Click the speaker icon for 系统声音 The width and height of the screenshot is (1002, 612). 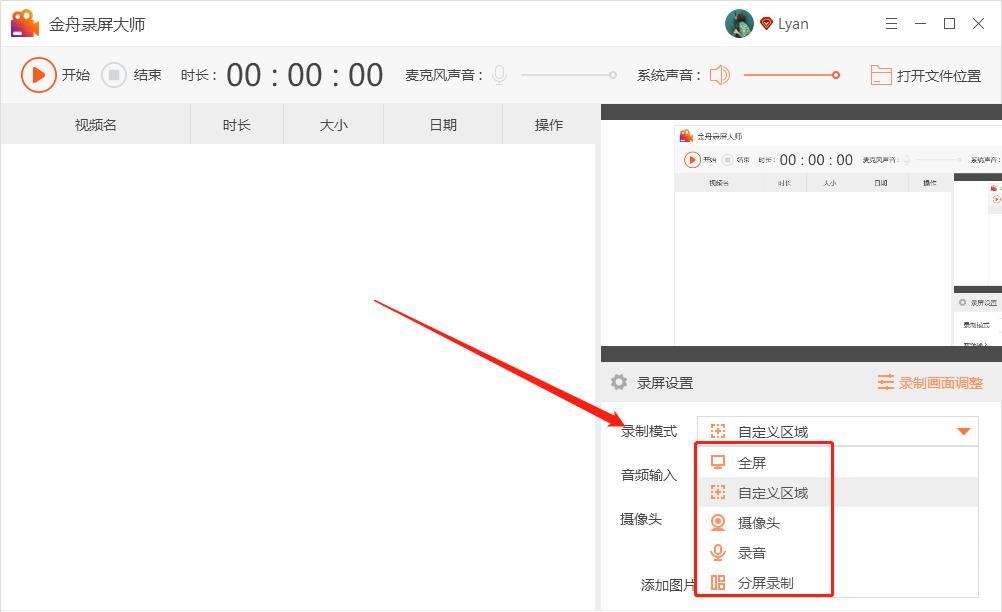coord(719,75)
